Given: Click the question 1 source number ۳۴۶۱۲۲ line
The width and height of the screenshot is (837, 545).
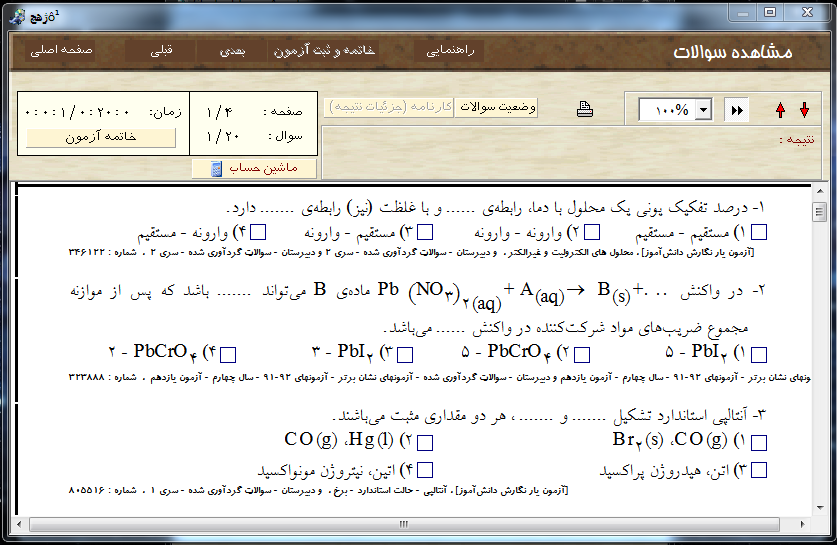Looking at the screenshot, I should 412,252.
